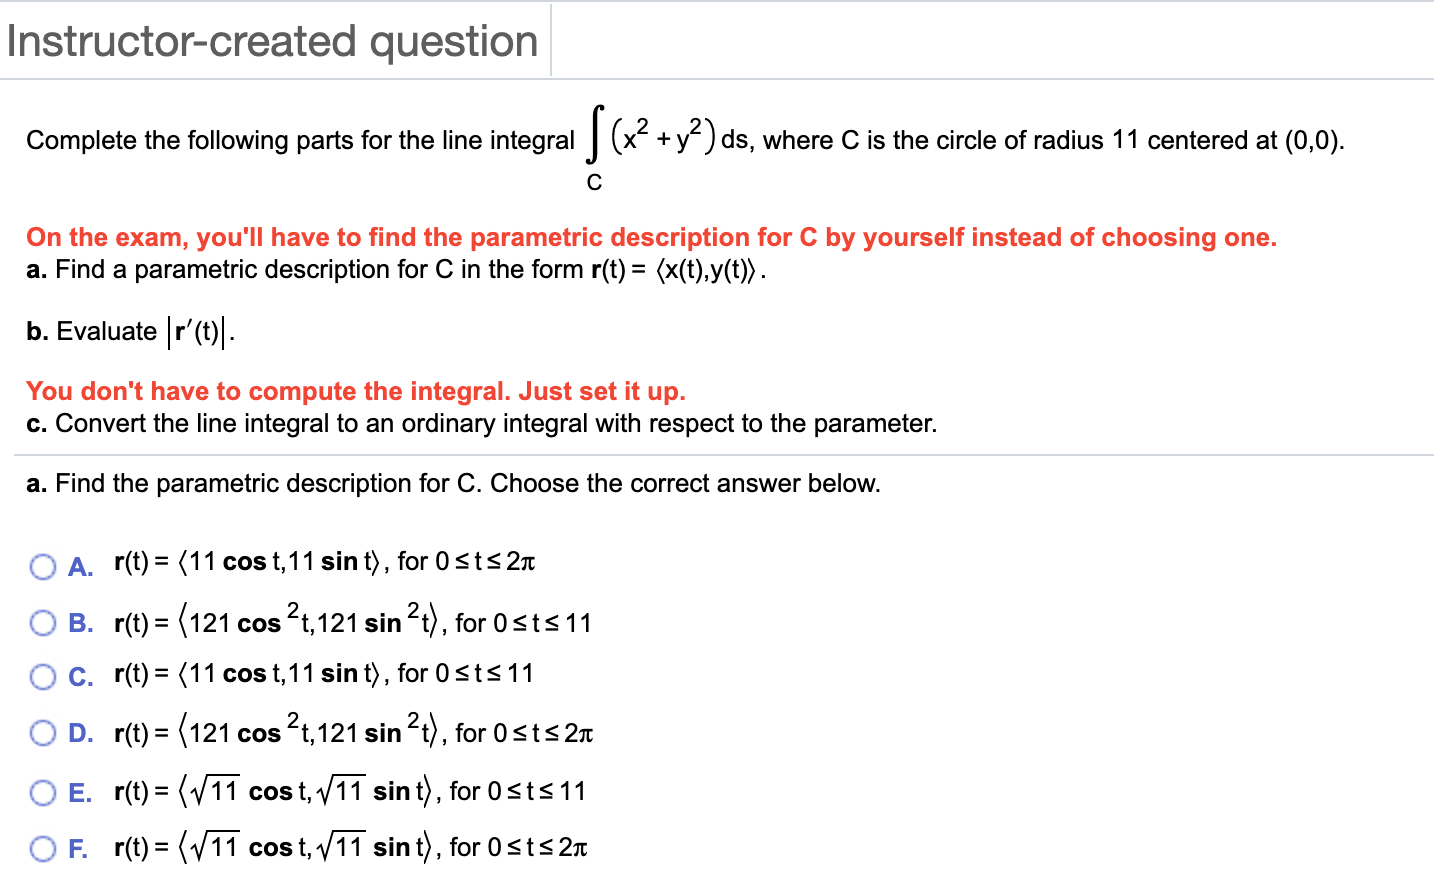Choose option with √11 coefficients and 0≤t≤2π
Viewport: 1434px width, 892px height.
pos(330,847)
